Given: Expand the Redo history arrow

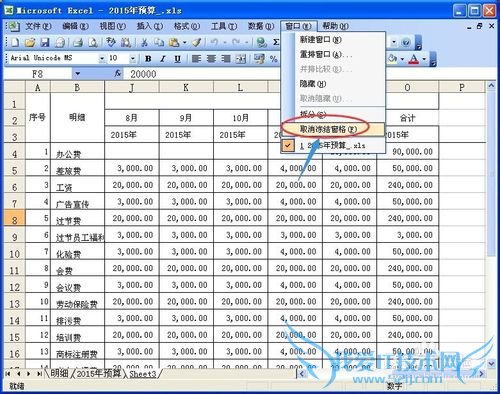Looking at the screenshot, I should pyautogui.click(x=246, y=42).
